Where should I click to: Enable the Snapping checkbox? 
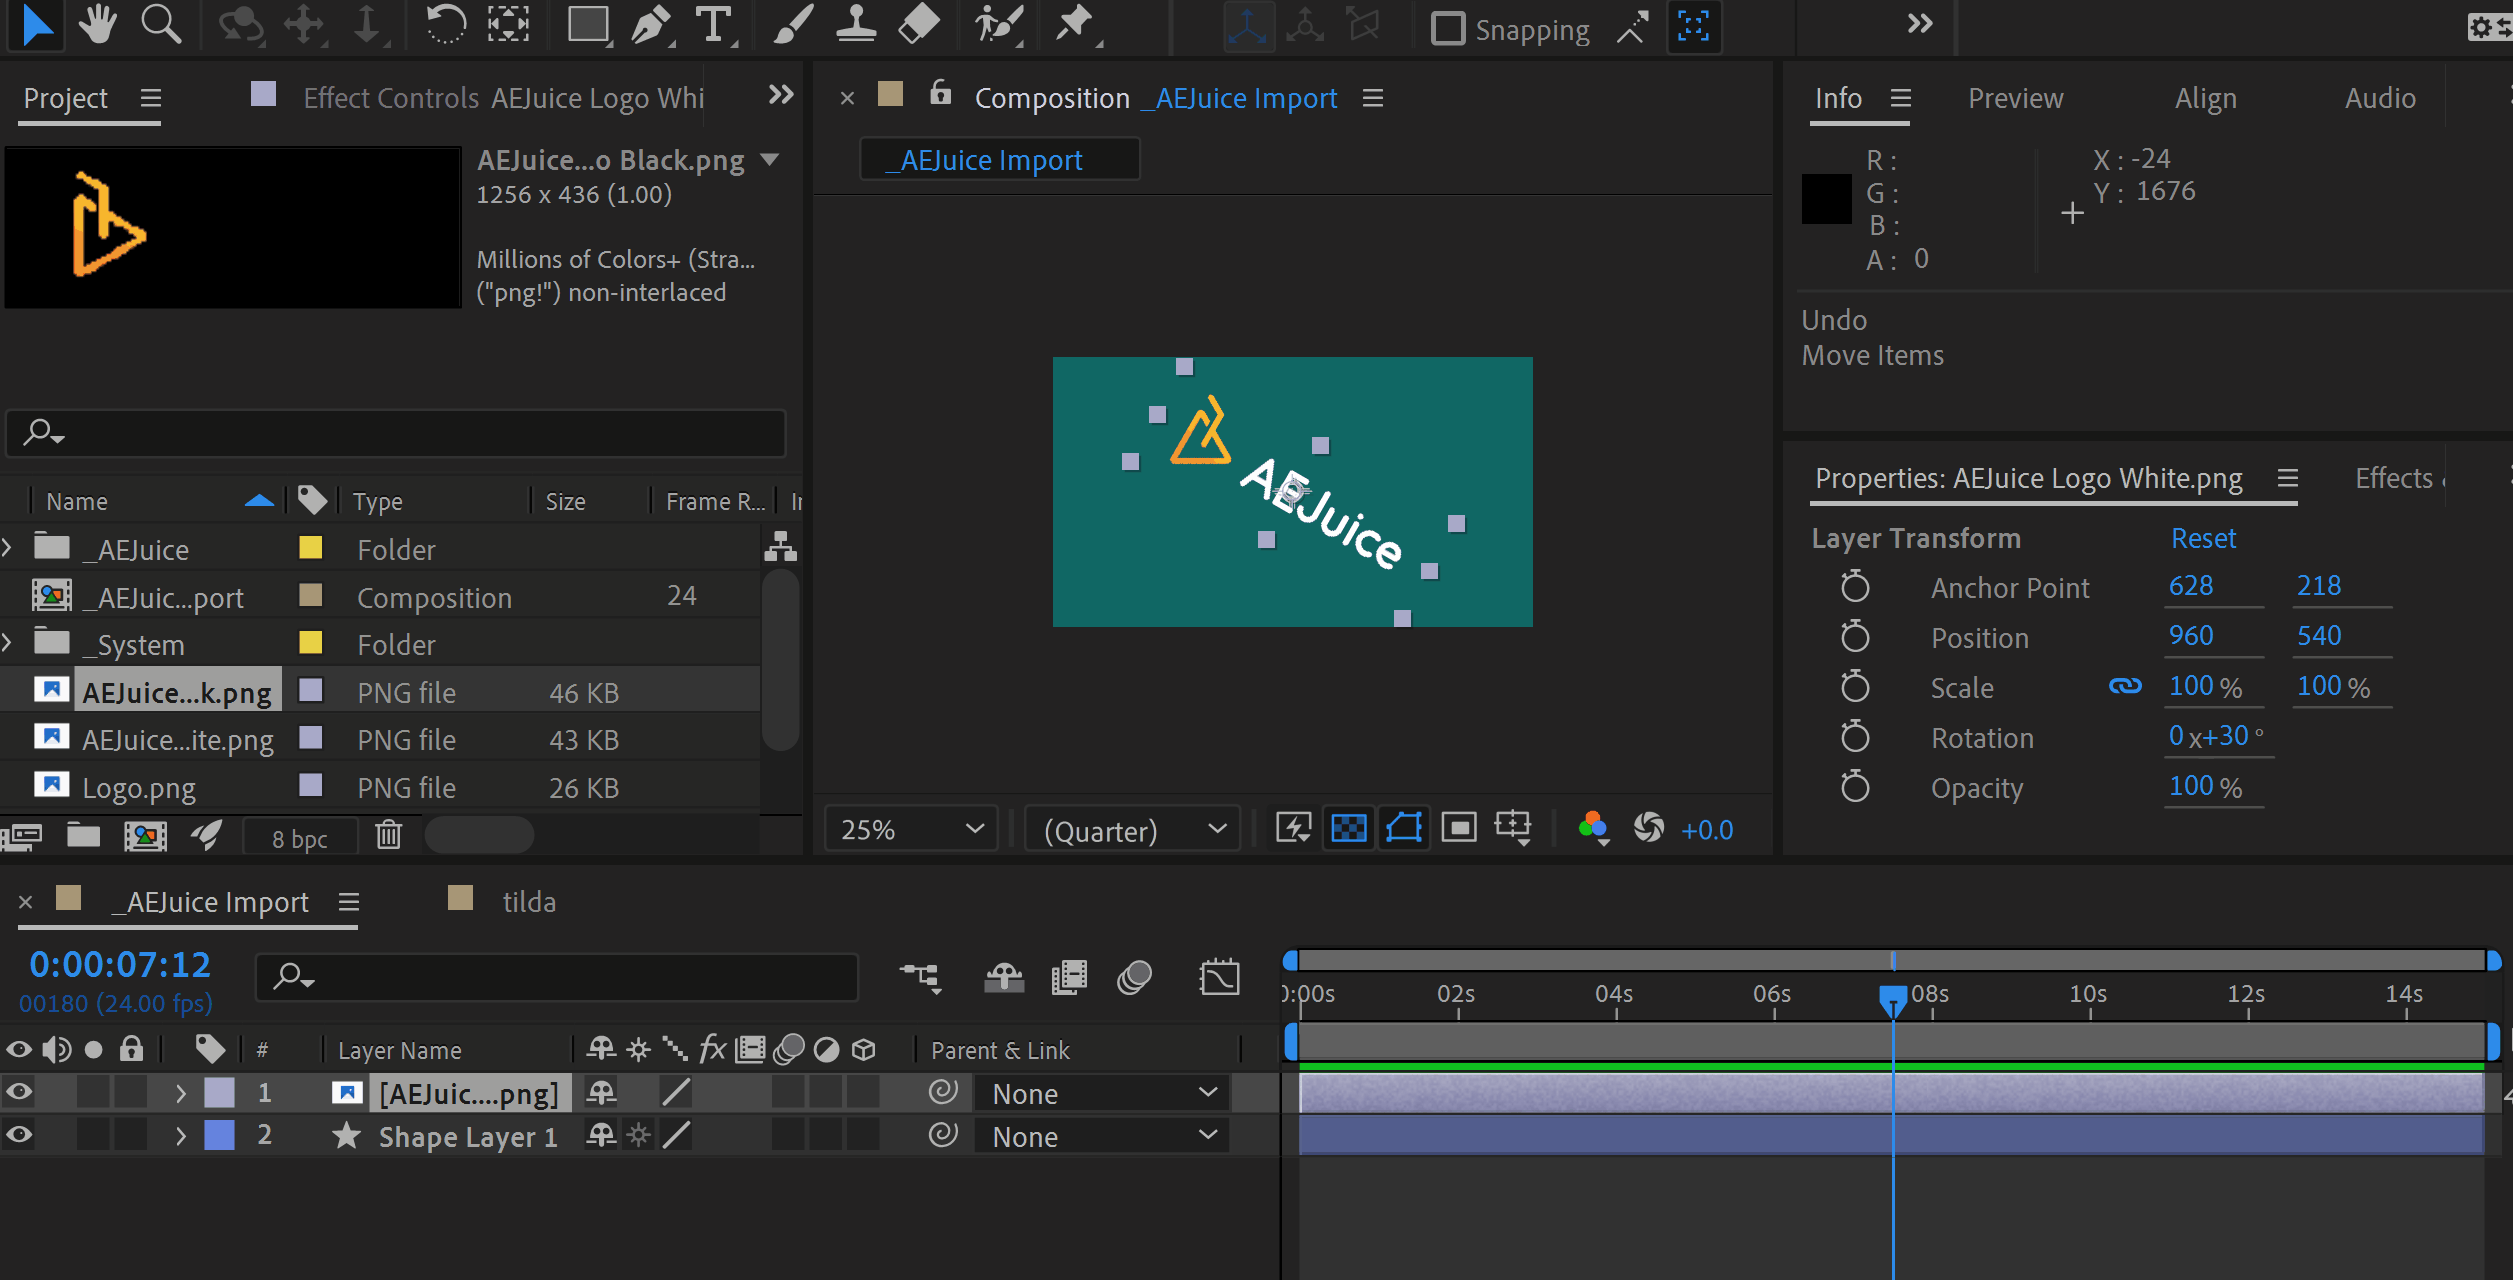pos(1447,29)
